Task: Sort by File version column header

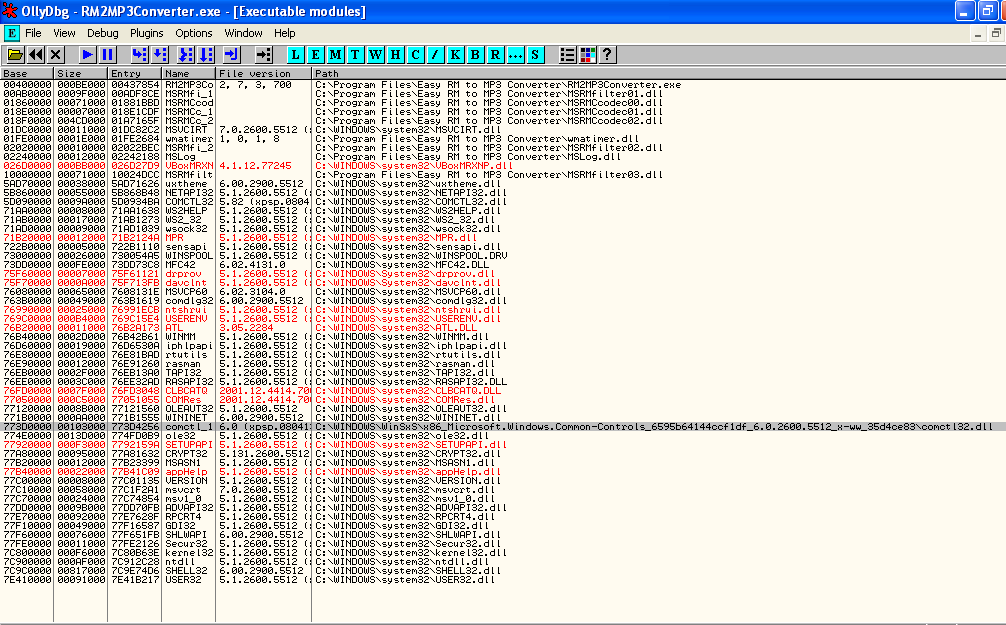Action: 263,73
